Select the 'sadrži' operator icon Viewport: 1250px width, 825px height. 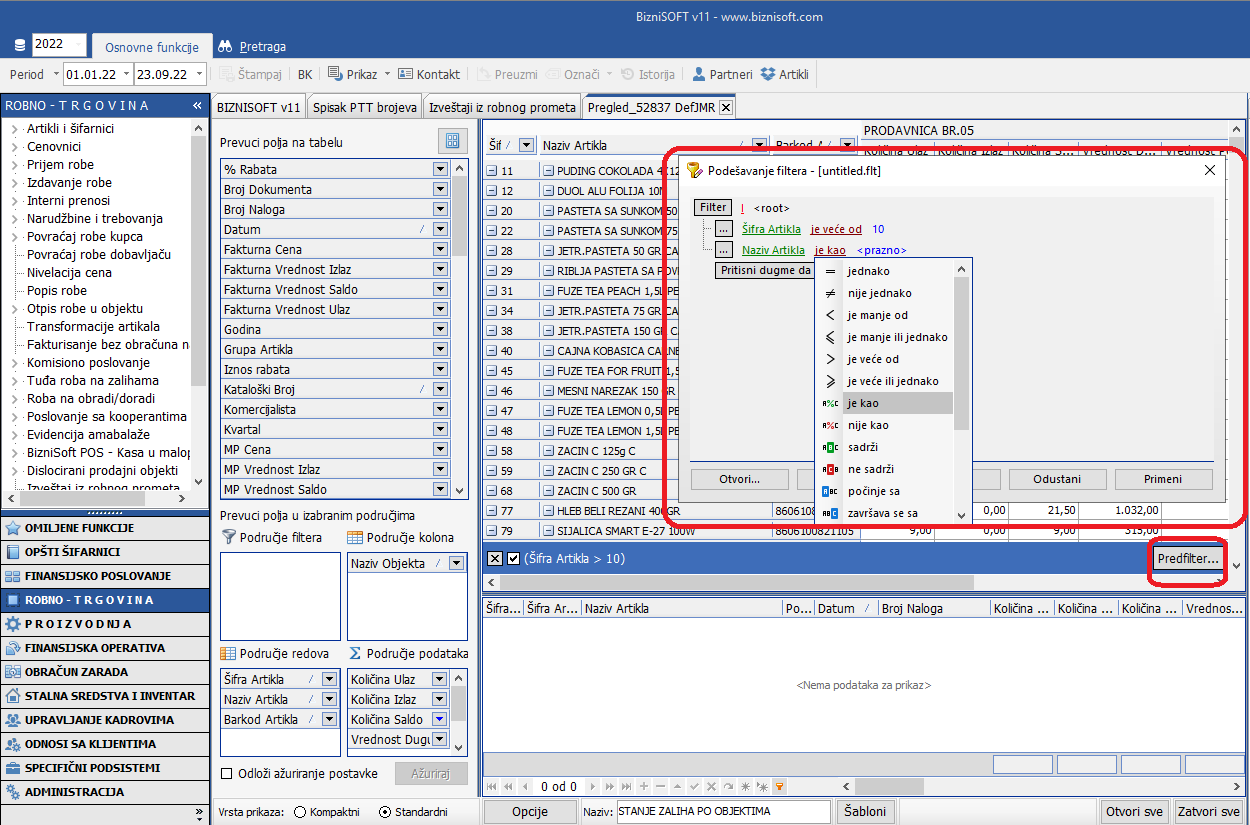click(x=830, y=447)
